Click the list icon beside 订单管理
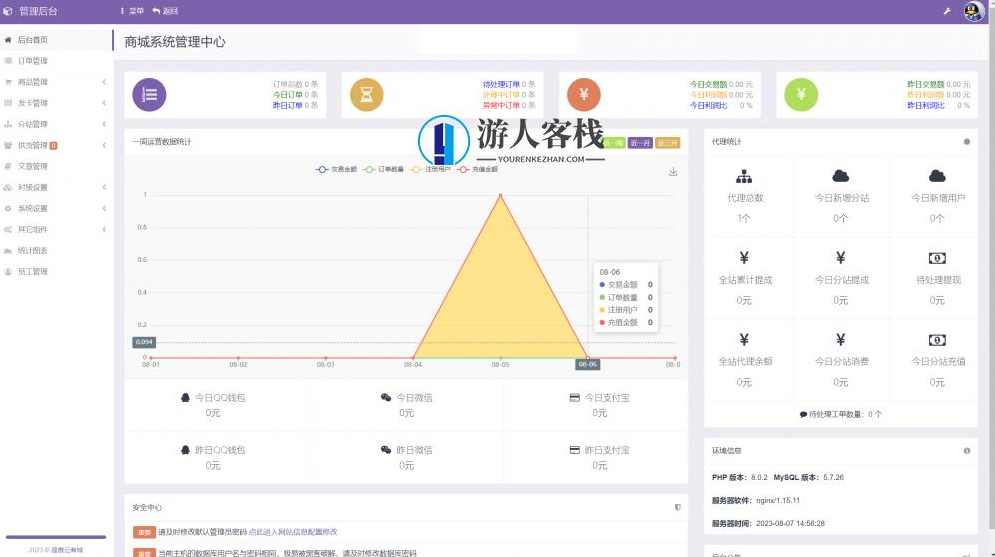Screen dimensions: 995x557 pos(8,61)
